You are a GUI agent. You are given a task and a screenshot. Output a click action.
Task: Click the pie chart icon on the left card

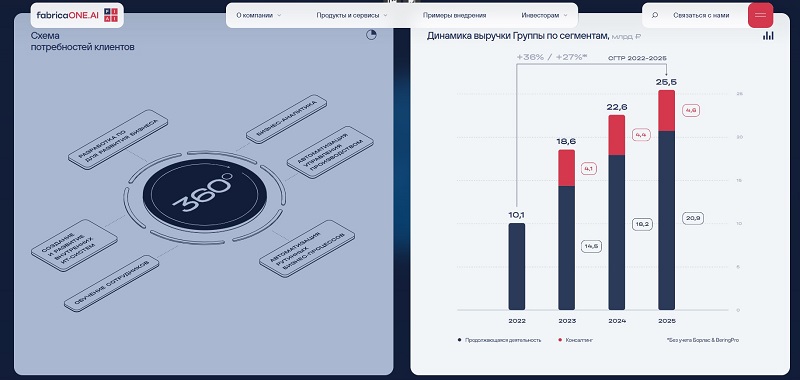click(x=371, y=35)
